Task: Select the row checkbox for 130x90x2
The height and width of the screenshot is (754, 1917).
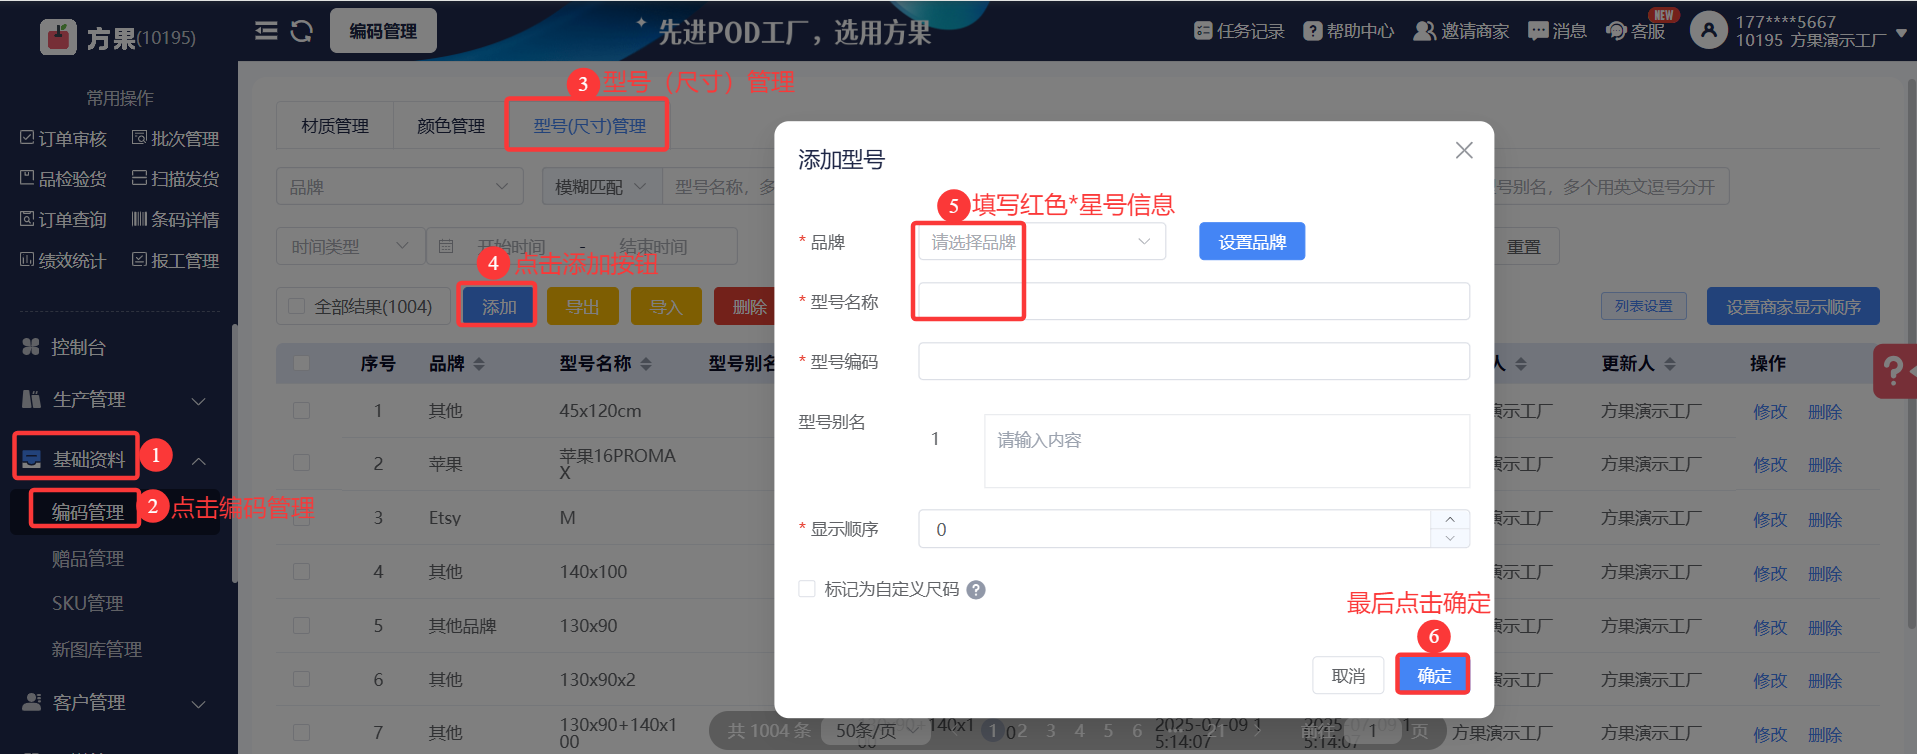Action: [x=301, y=679]
